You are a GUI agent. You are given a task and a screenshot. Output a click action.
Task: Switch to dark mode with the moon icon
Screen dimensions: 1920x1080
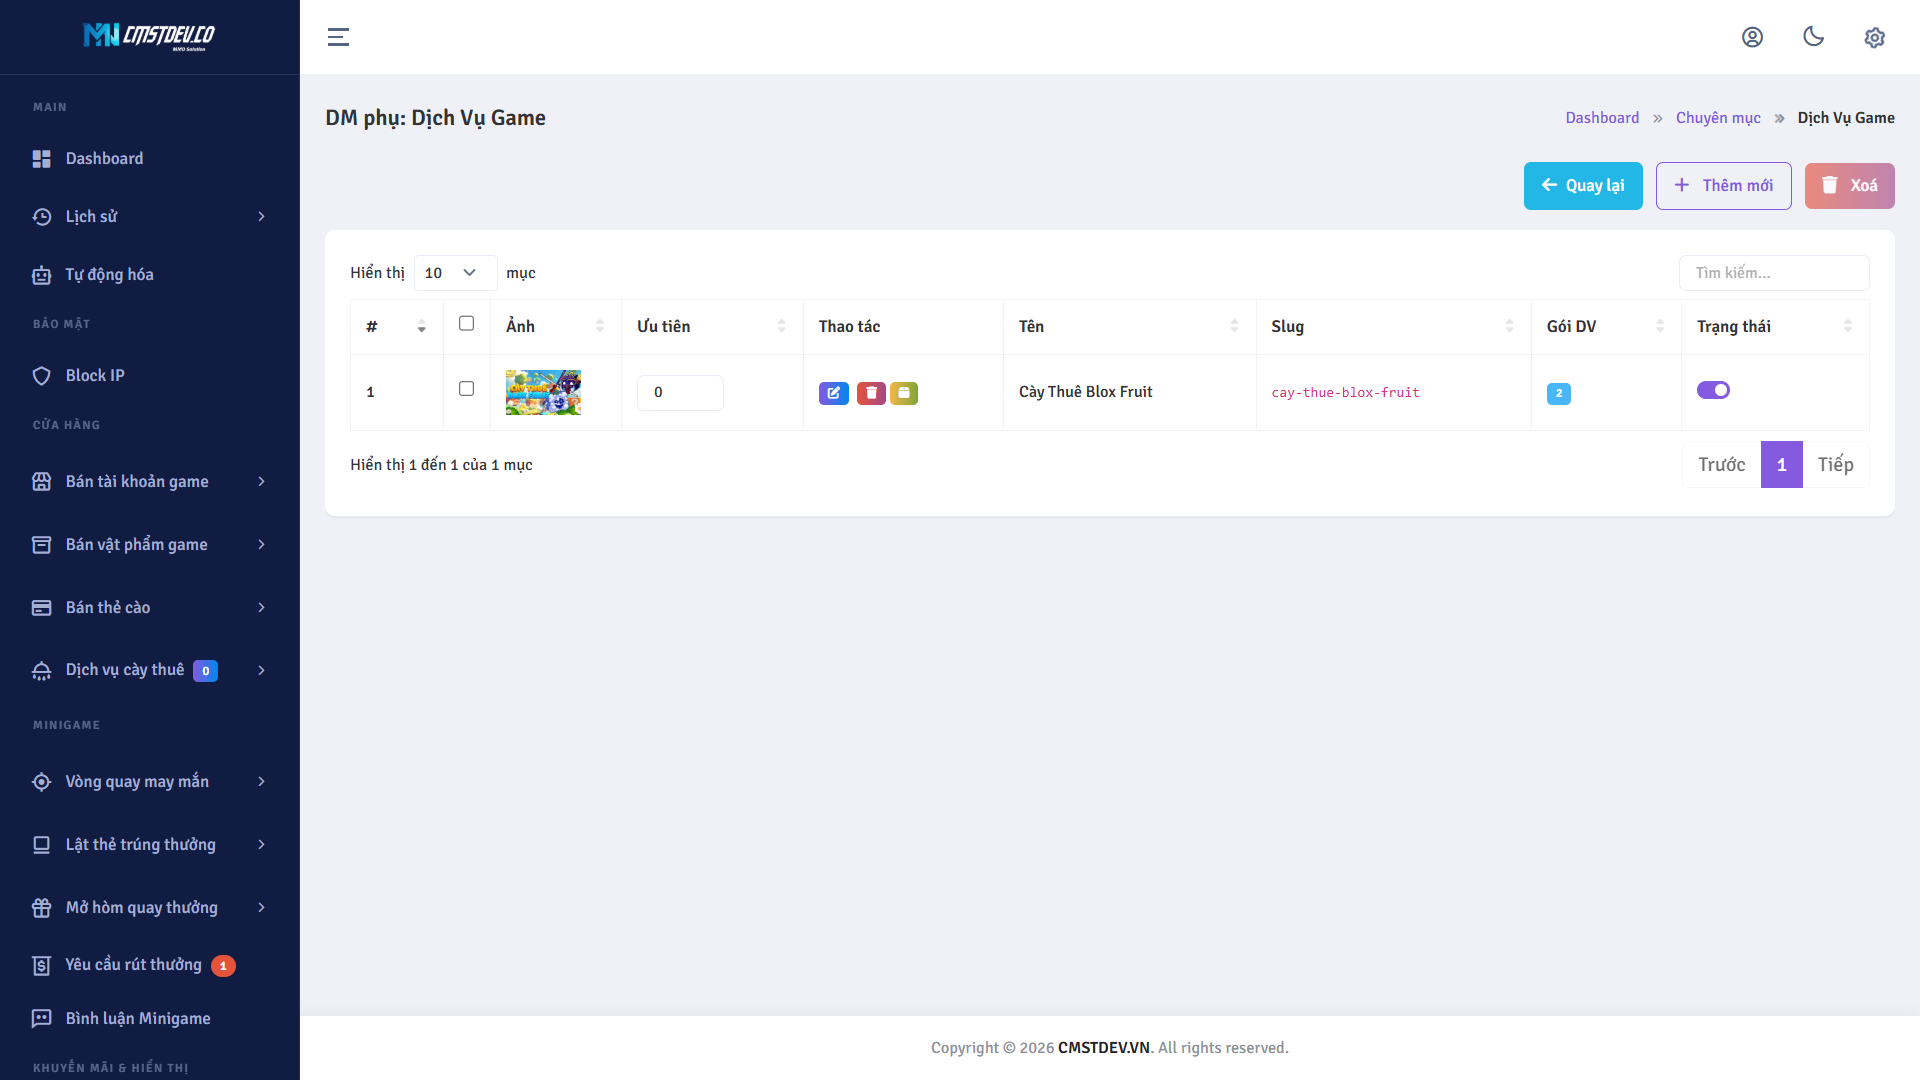coord(1814,37)
